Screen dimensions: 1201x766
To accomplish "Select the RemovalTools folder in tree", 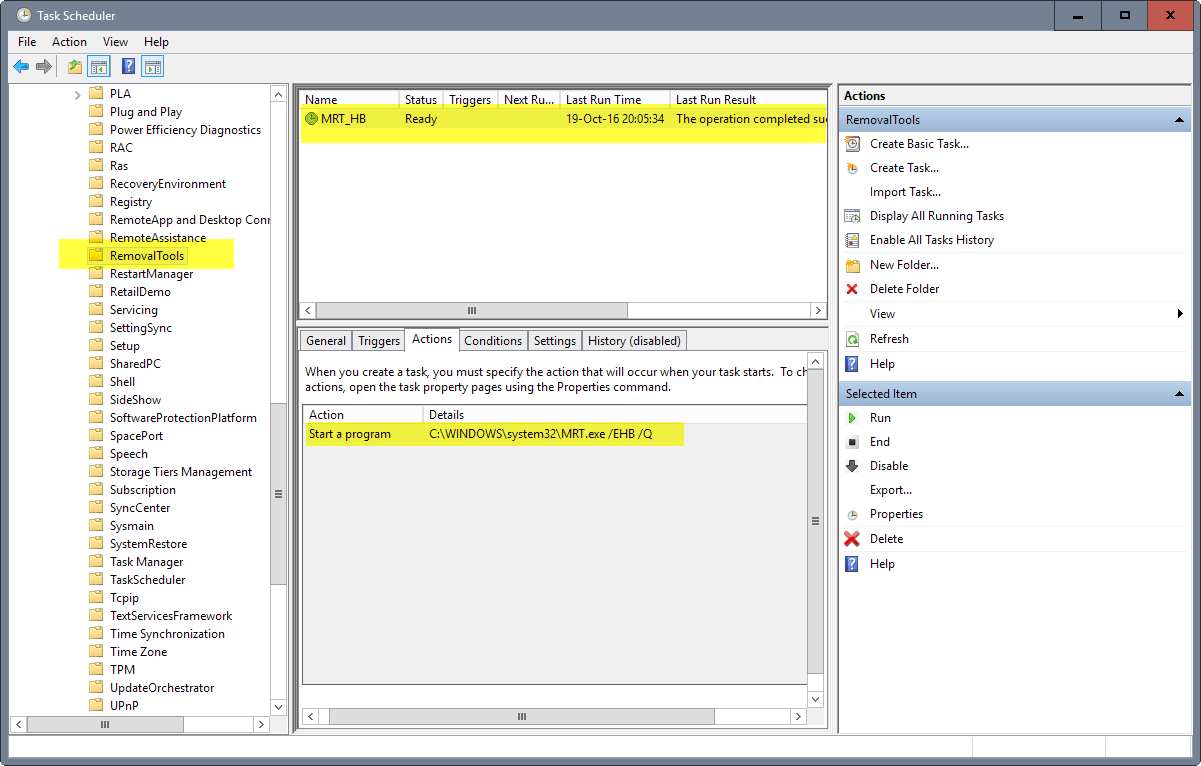I will coord(147,256).
